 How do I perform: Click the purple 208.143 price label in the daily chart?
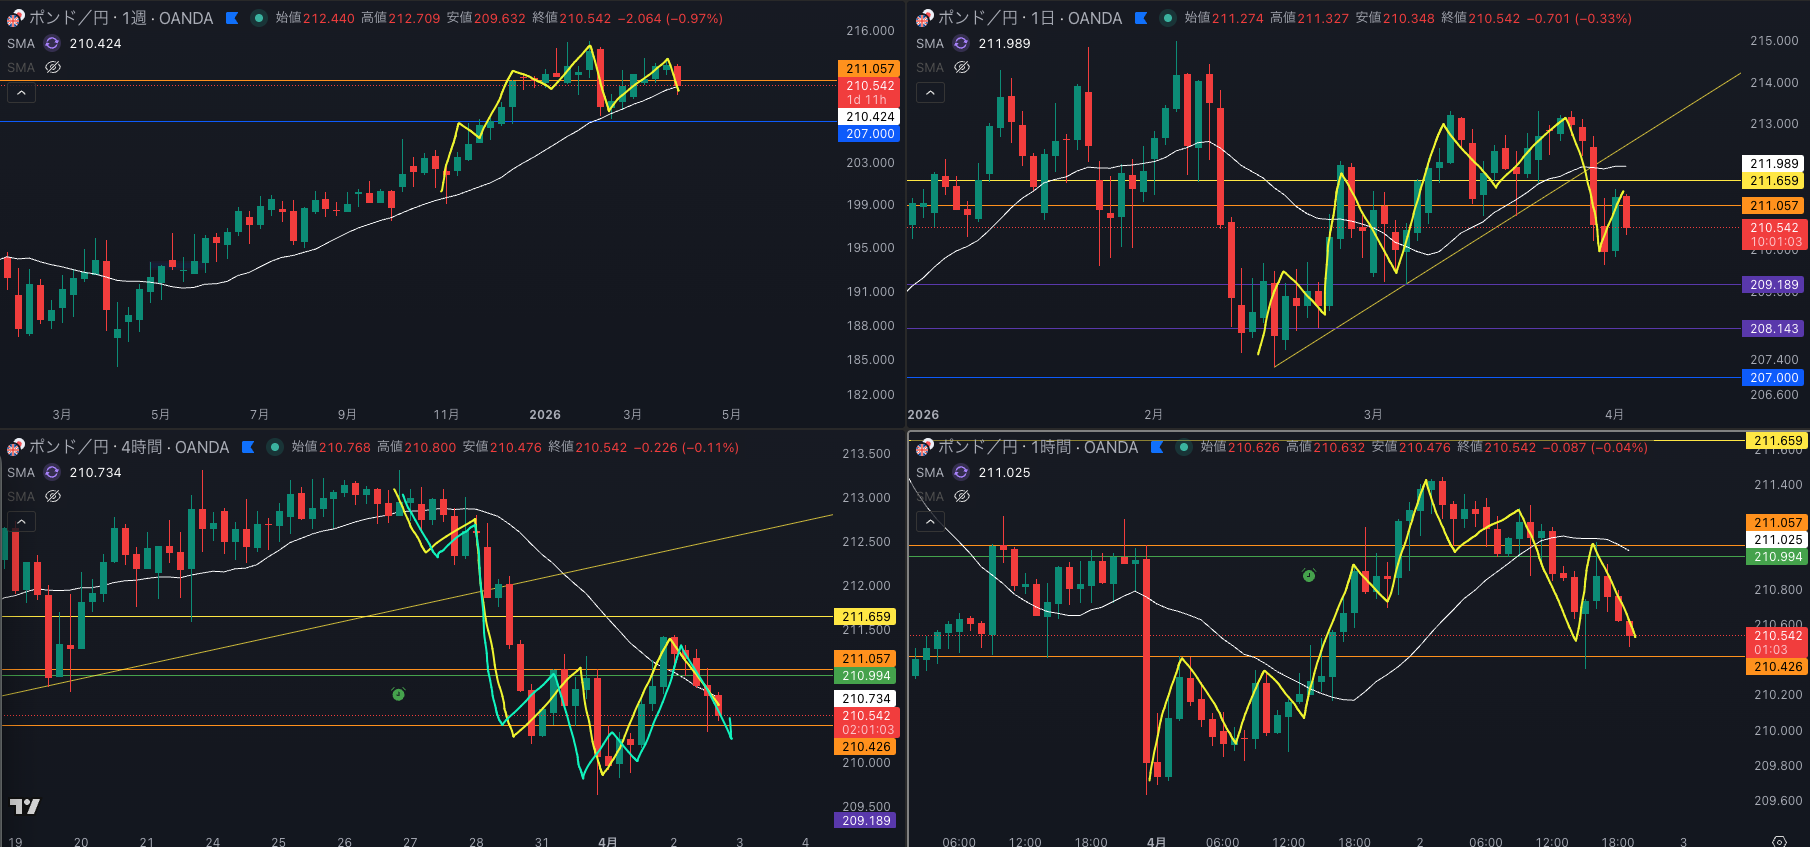[1774, 328]
